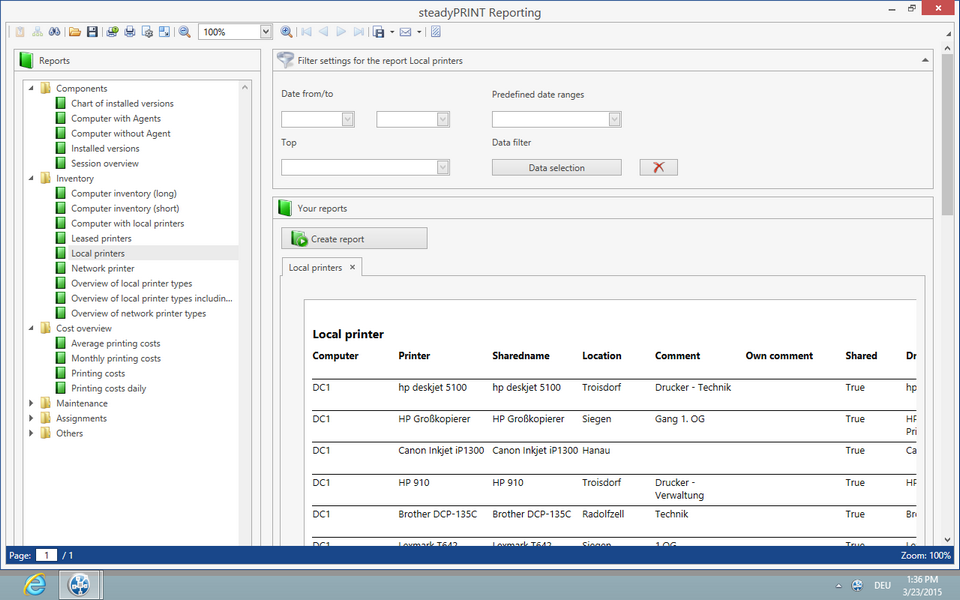Click the network tray icon

pyautogui.click(x=857, y=586)
